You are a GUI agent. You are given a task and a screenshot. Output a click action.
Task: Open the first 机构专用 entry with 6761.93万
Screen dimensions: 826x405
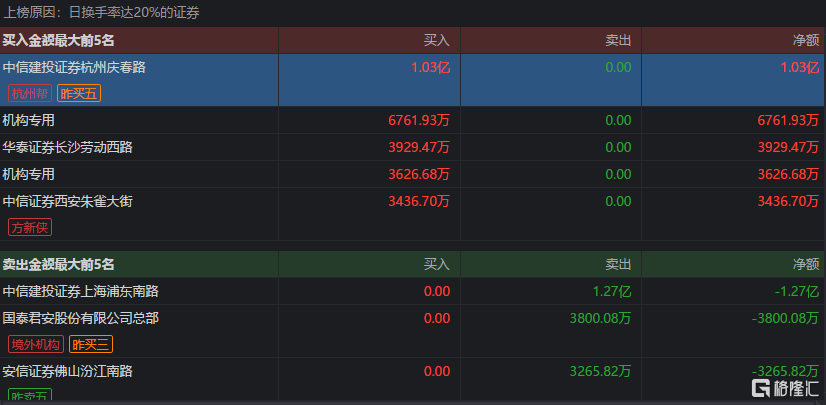[413, 120]
